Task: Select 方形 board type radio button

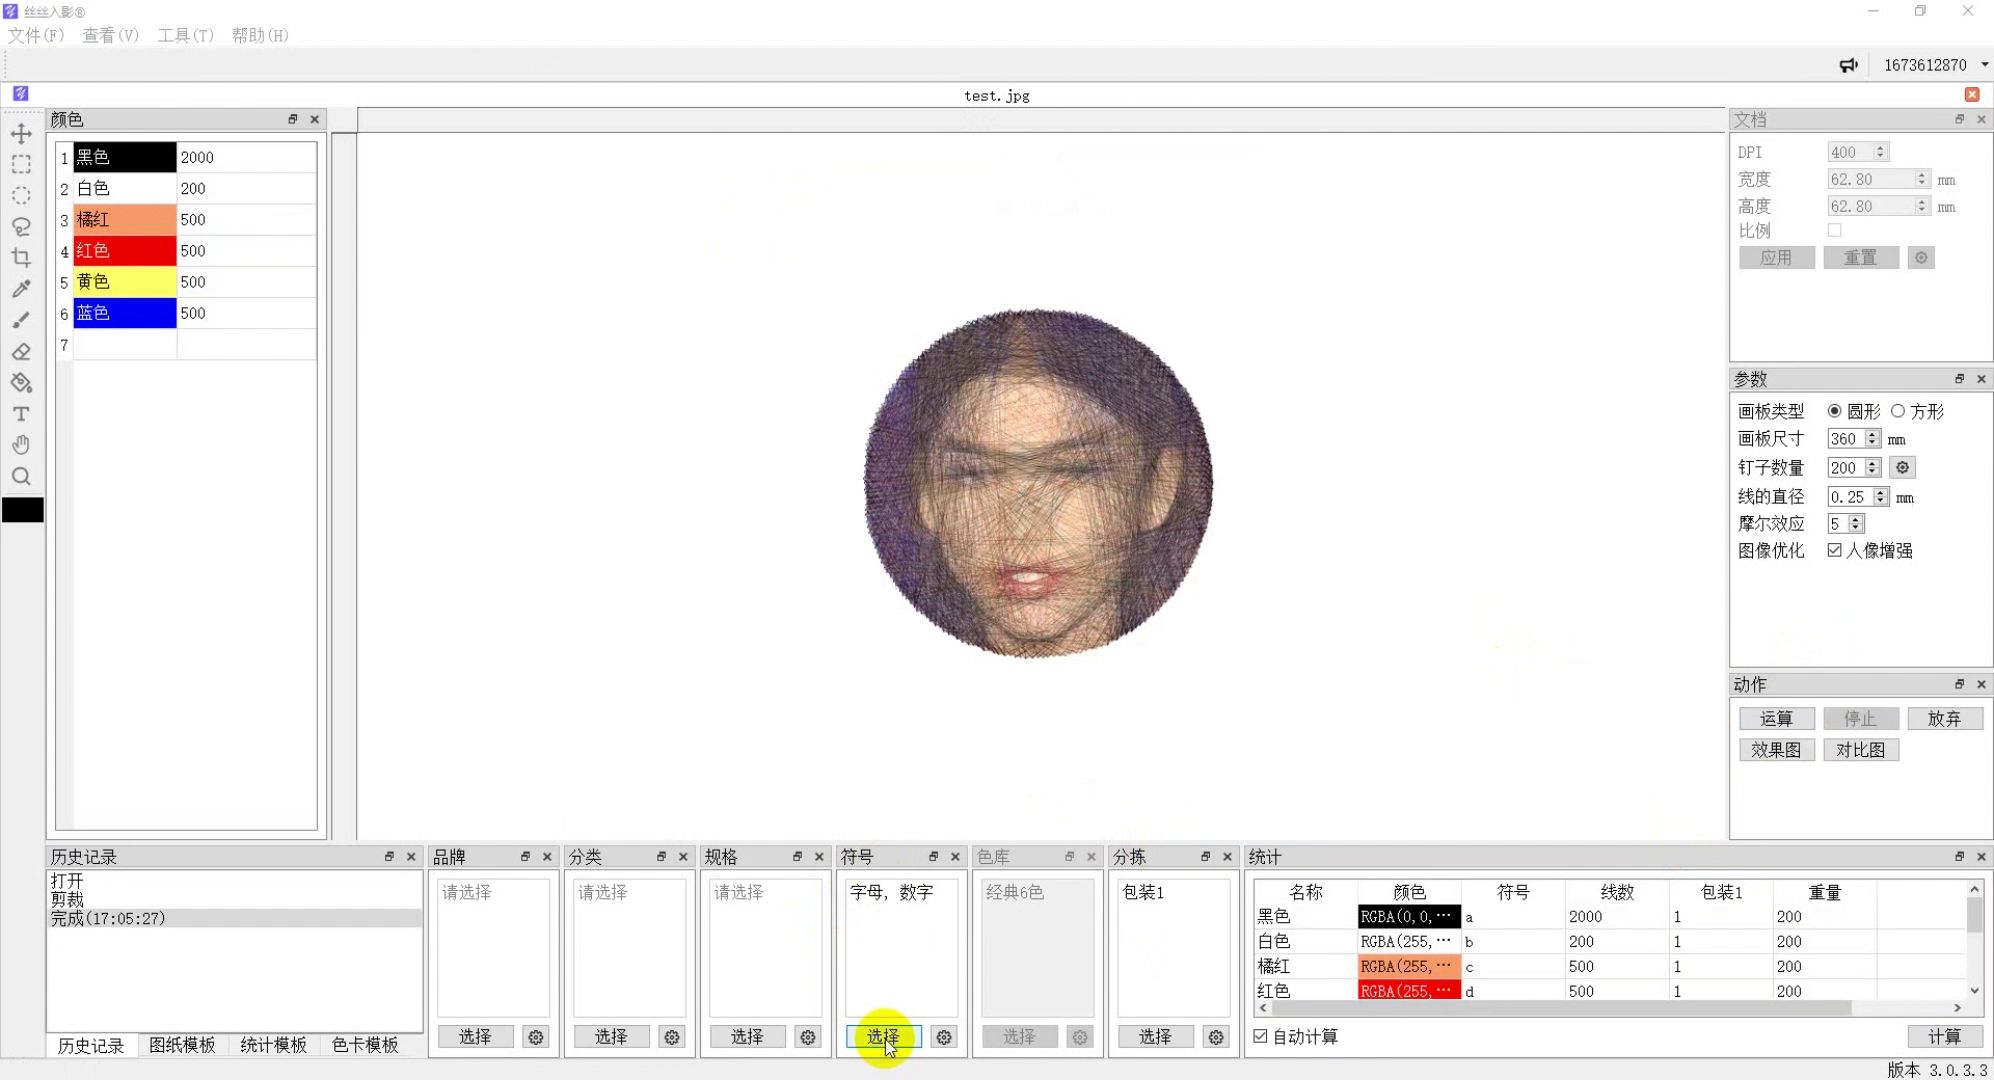Action: click(1897, 411)
